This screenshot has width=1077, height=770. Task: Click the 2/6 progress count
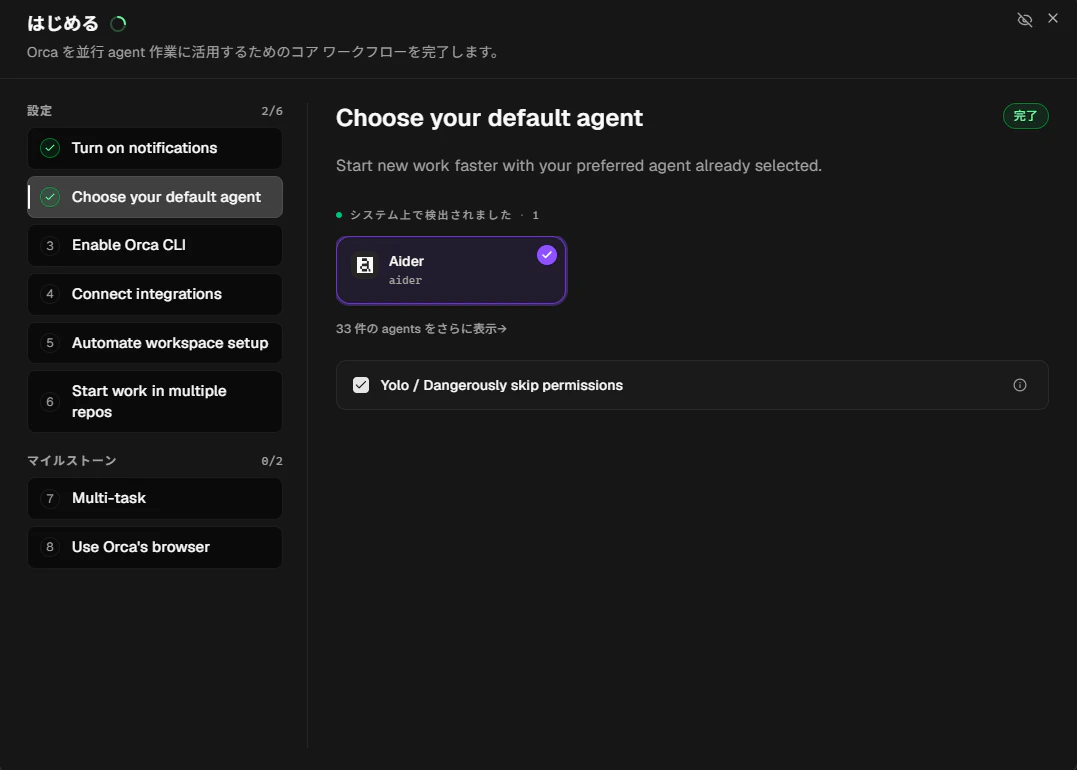(271, 111)
